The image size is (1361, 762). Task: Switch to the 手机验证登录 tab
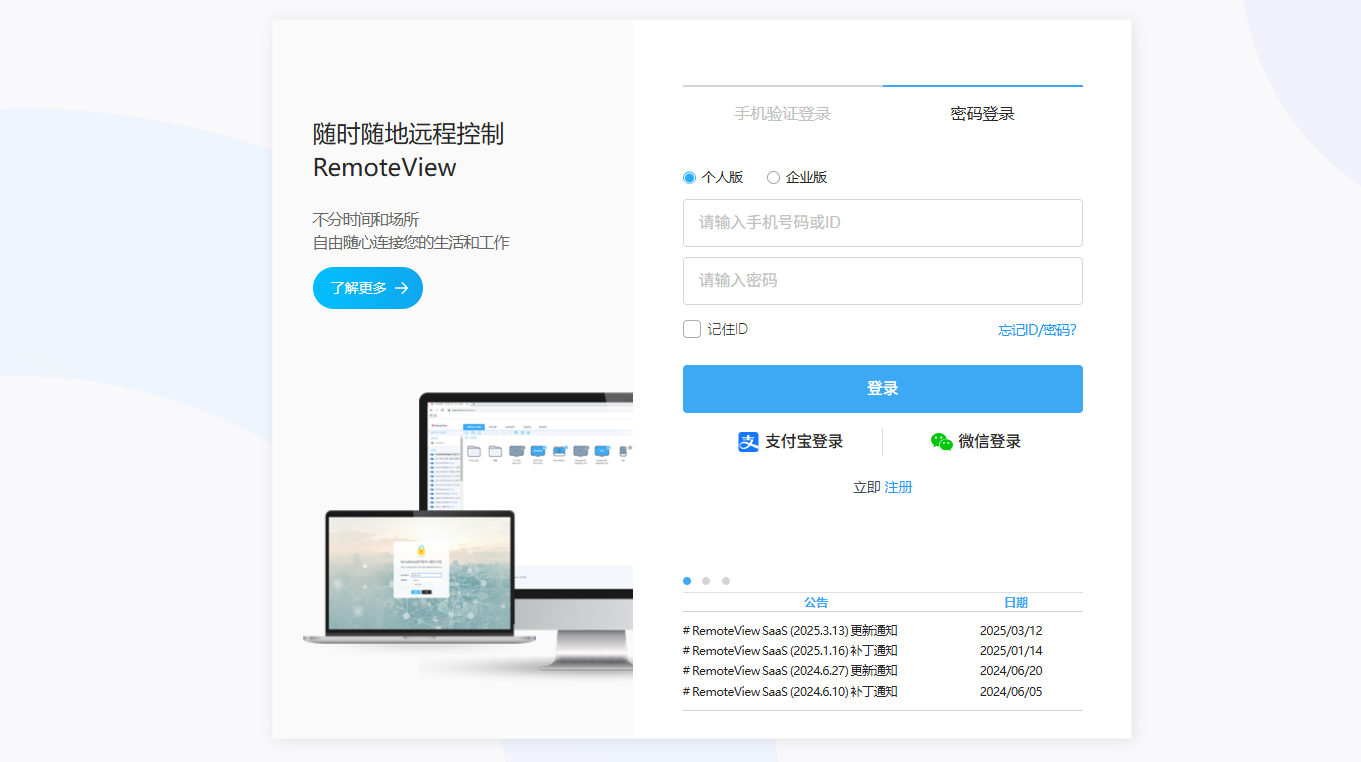pyautogui.click(x=783, y=114)
